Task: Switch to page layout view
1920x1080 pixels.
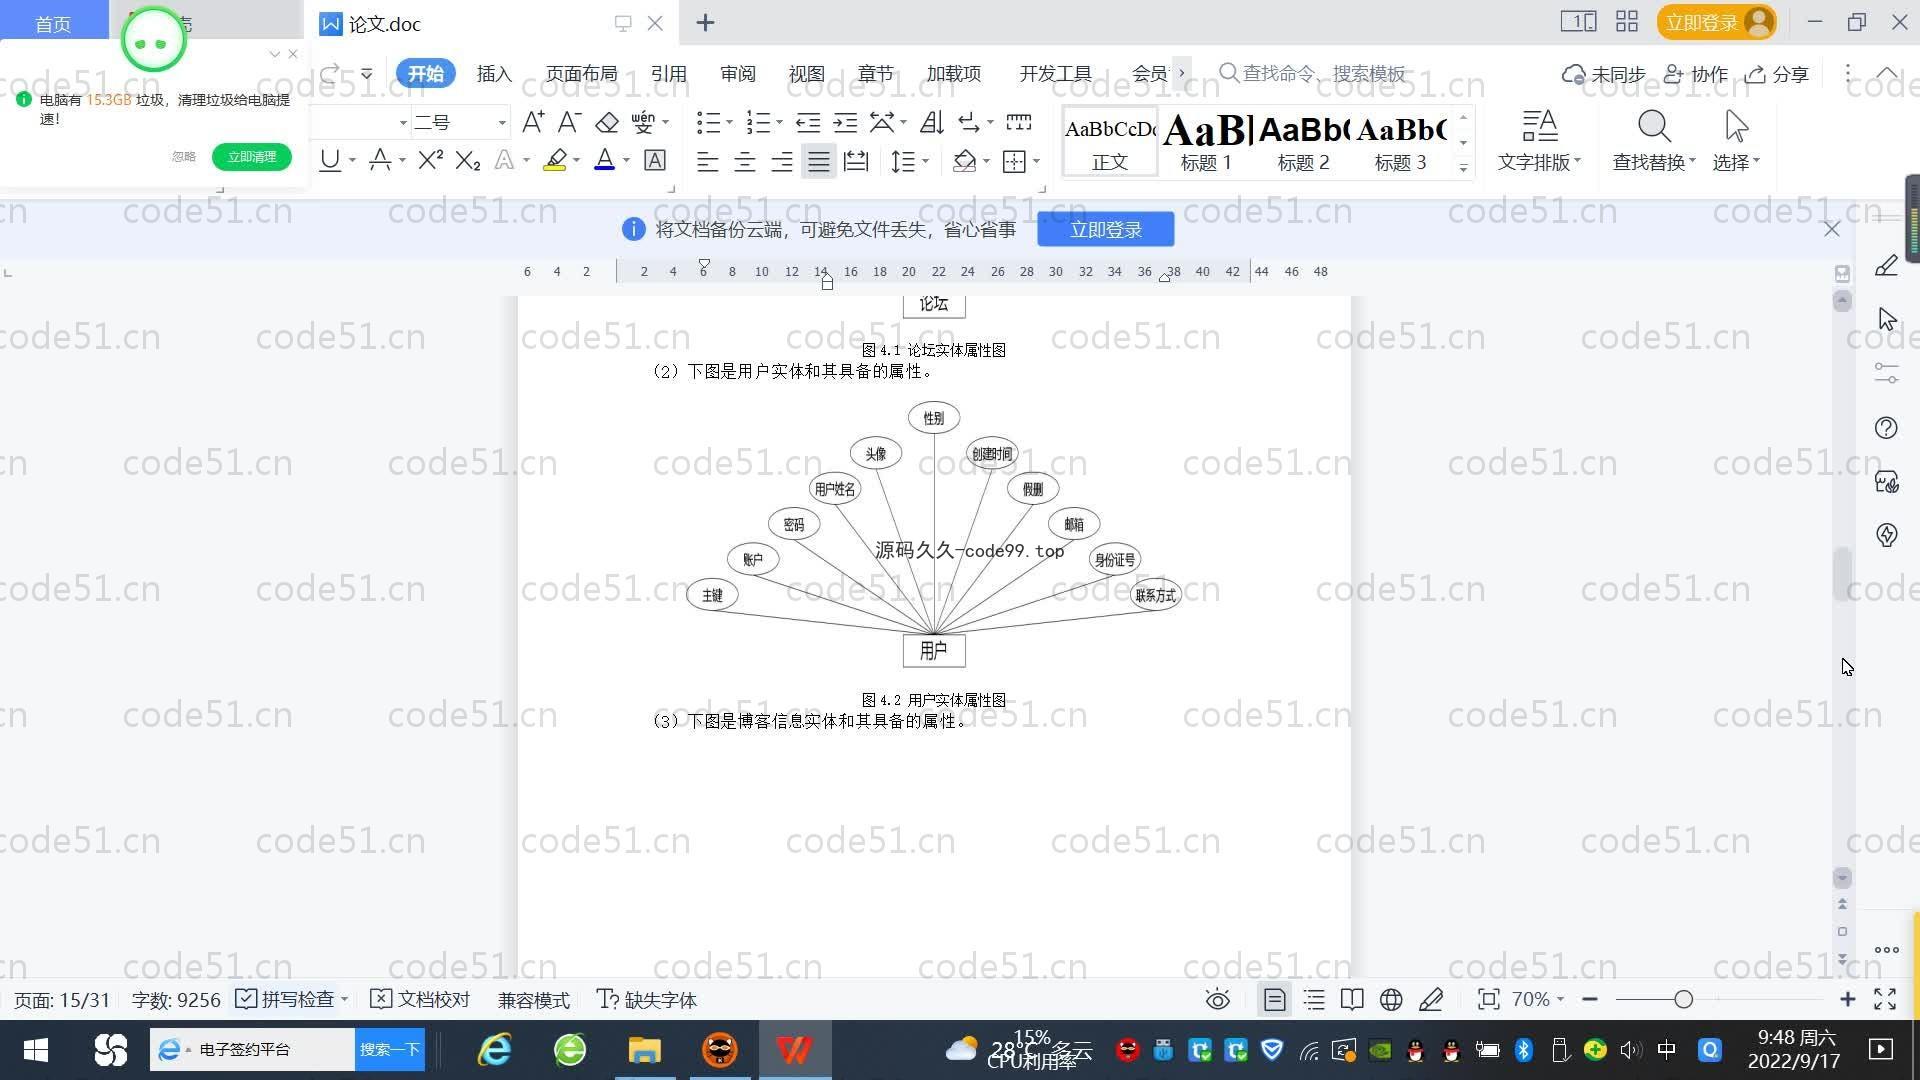Action: (x=1274, y=999)
